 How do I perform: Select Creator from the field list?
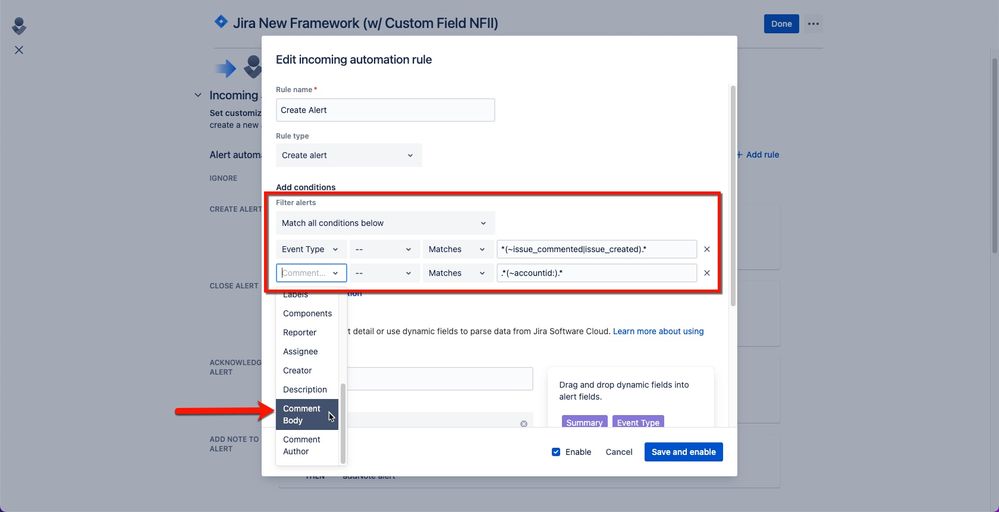pyautogui.click(x=307, y=371)
